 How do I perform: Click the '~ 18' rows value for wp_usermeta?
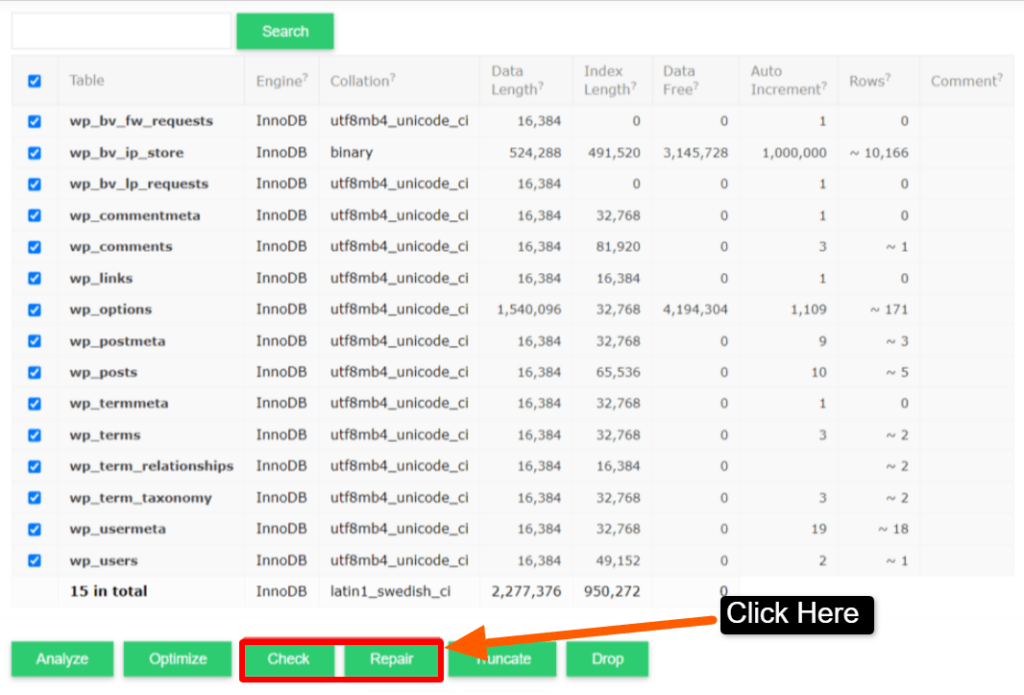click(893, 529)
